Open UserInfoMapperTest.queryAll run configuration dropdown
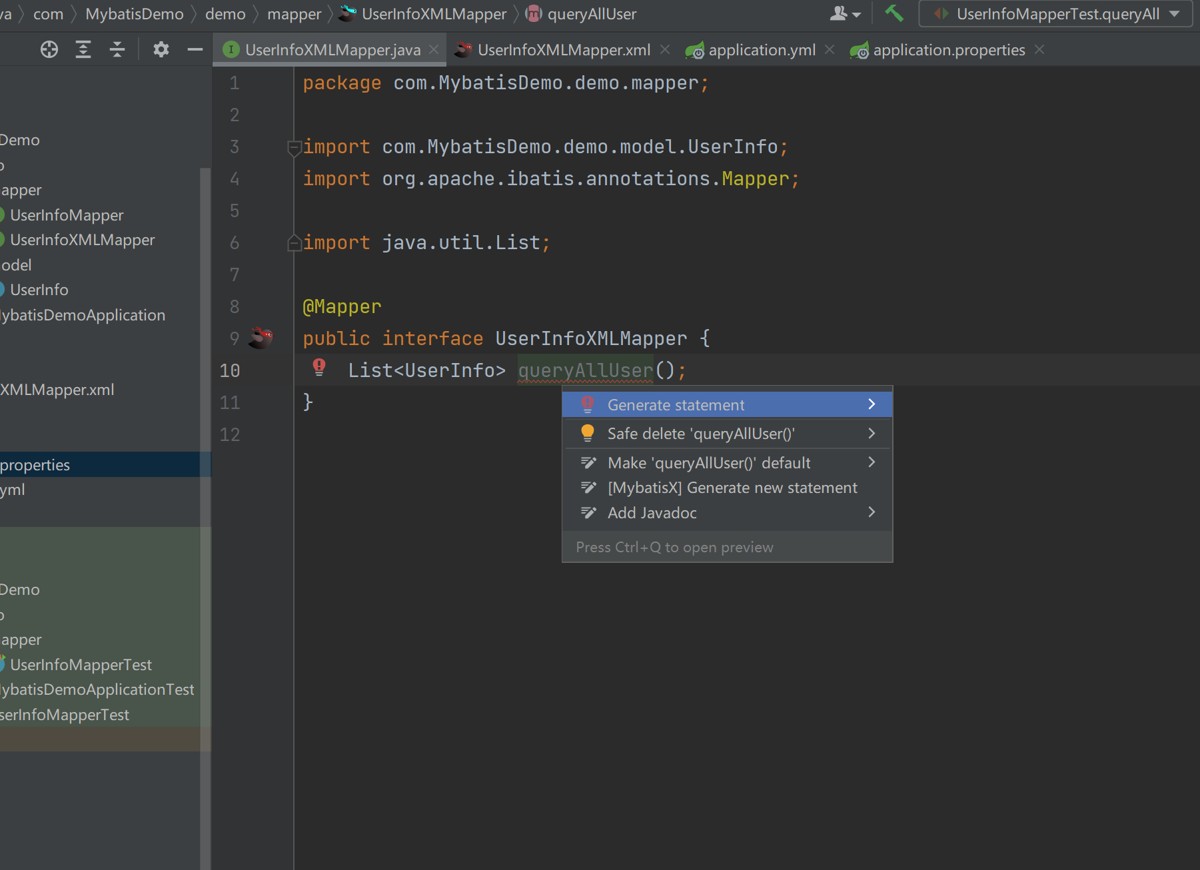Viewport: 1200px width, 870px height. (x=1056, y=14)
